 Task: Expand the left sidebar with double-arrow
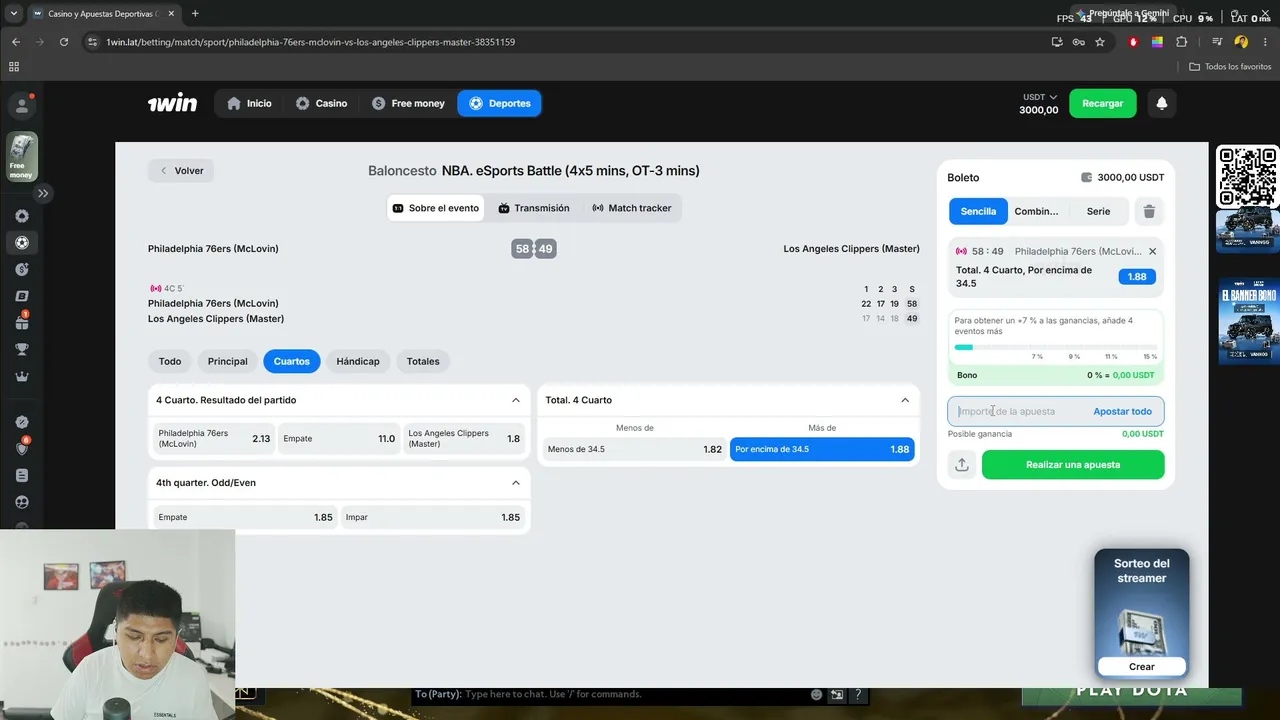[43, 193]
